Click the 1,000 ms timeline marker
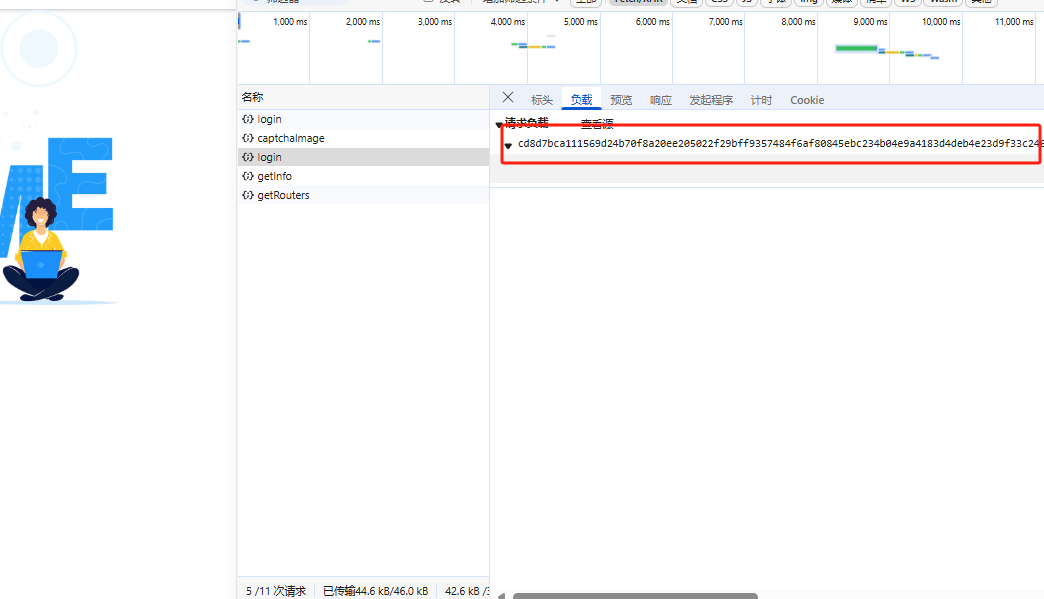Viewport: 1044px width, 599px height. 290,22
